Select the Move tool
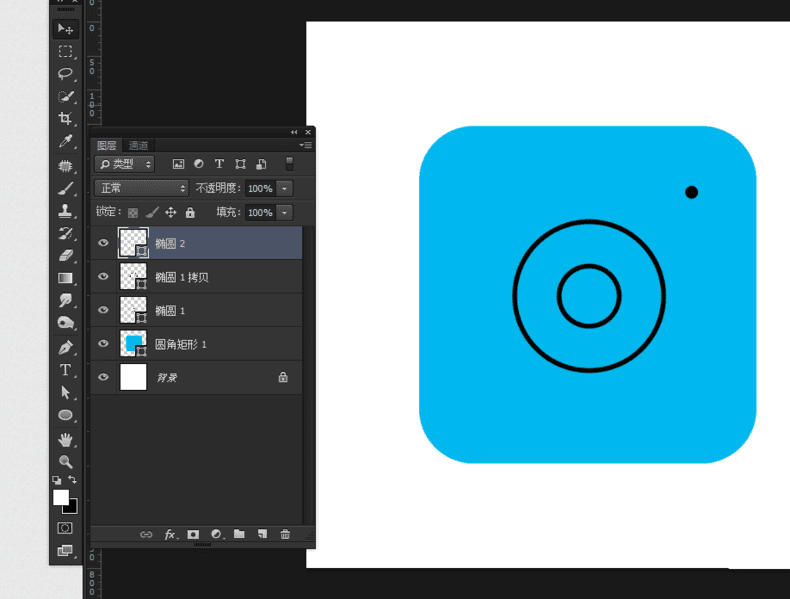Image resolution: width=790 pixels, height=599 pixels. [x=65, y=29]
